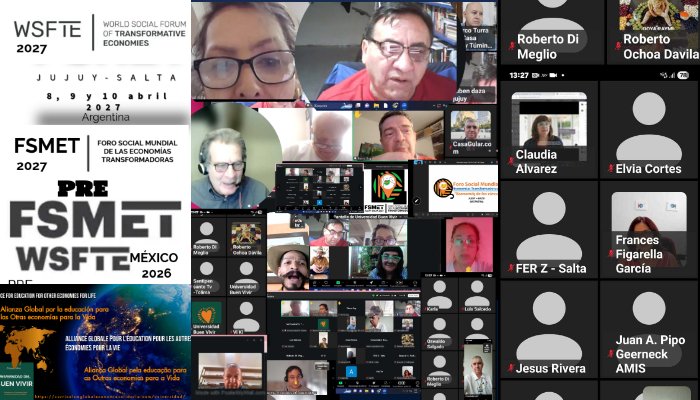The width and height of the screenshot is (700, 400).
Task: Click the muted mic icon beside large Roberto Di Meglio
Action: coord(512,46)
